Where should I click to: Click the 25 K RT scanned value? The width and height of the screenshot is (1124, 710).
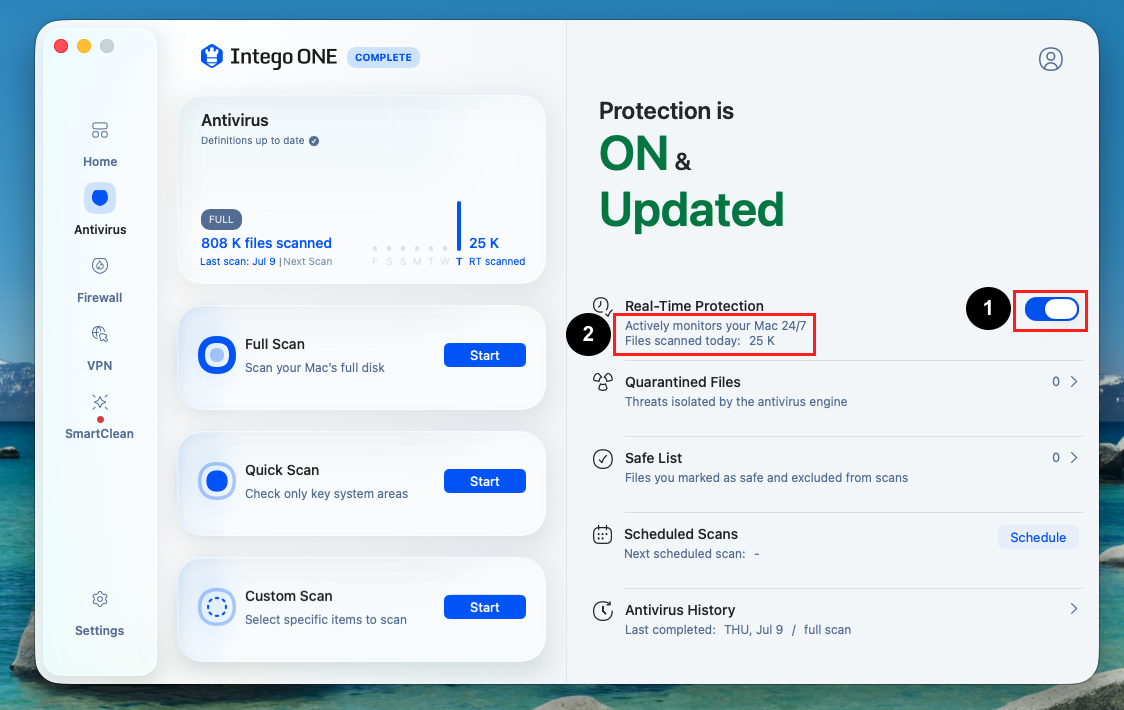click(x=484, y=243)
